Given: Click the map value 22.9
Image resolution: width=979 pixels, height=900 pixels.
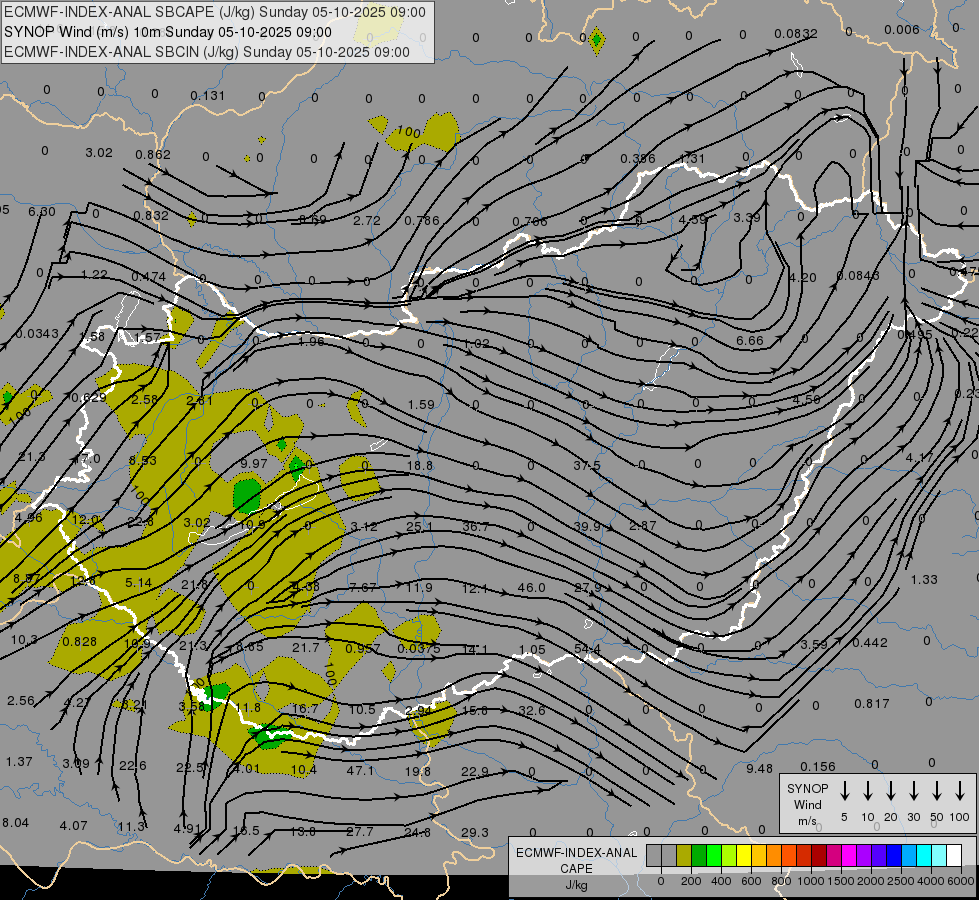Looking at the screenshot, I should coord(475,772).
